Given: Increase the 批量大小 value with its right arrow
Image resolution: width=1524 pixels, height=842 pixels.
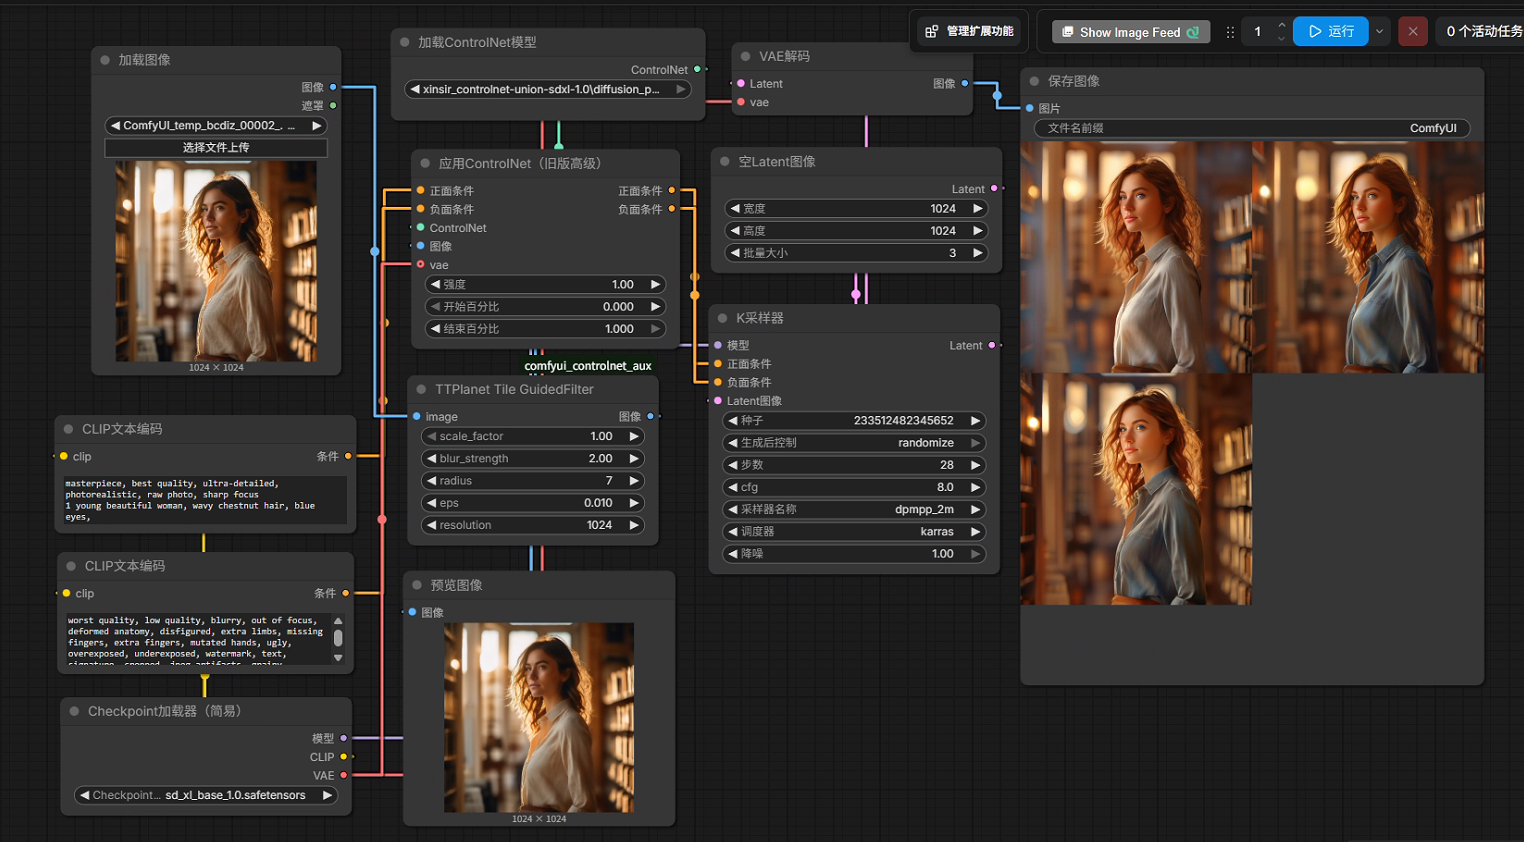Looking at the screenshot, I should [977, 253].
